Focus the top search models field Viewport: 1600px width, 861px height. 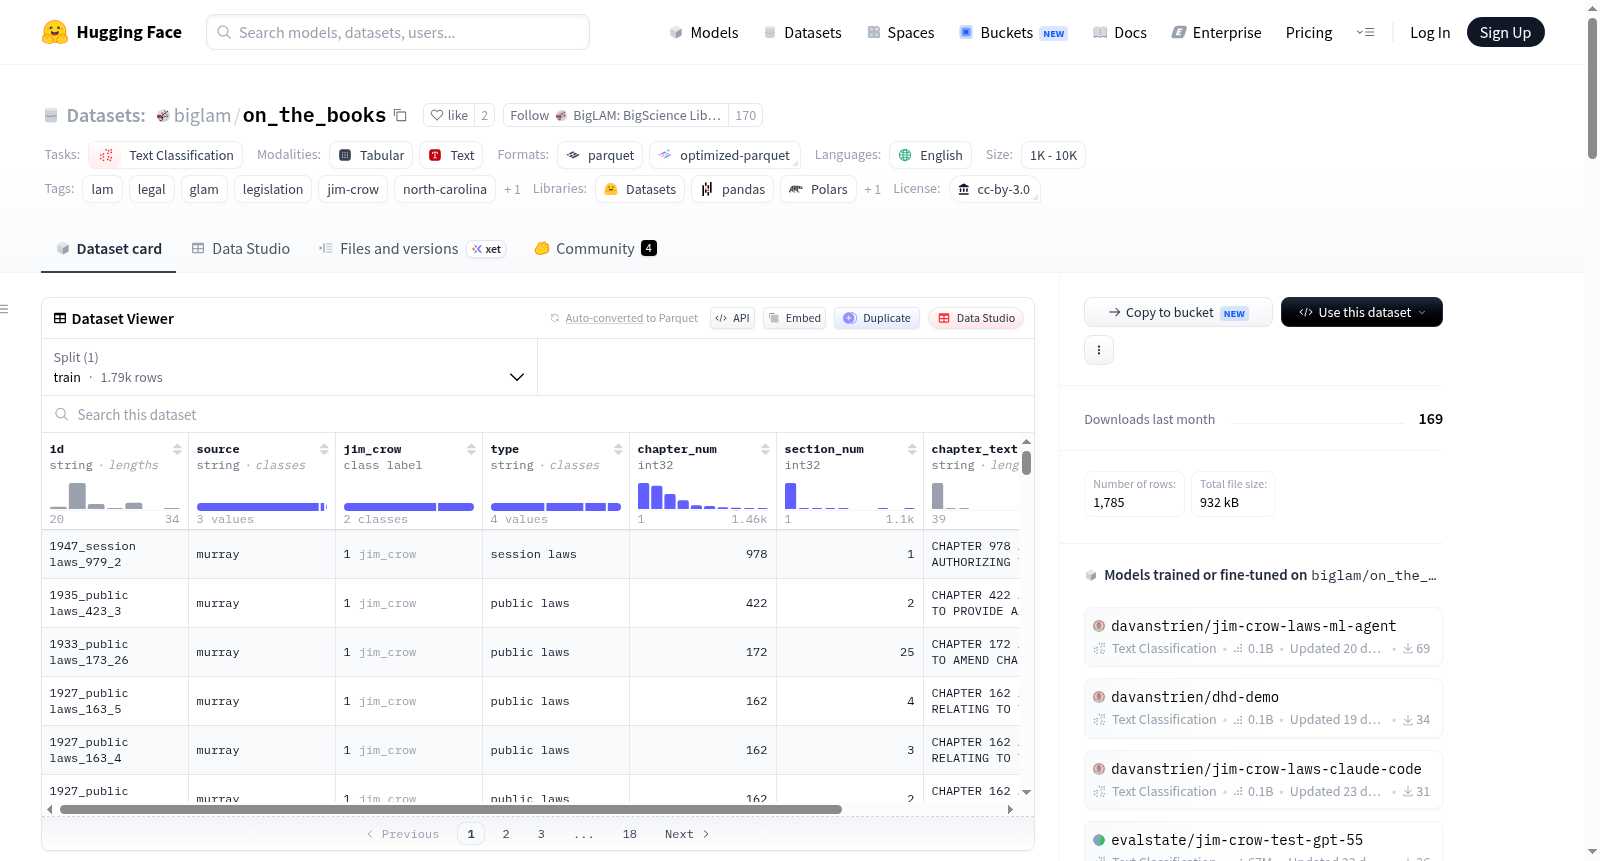tap(398, 32)
